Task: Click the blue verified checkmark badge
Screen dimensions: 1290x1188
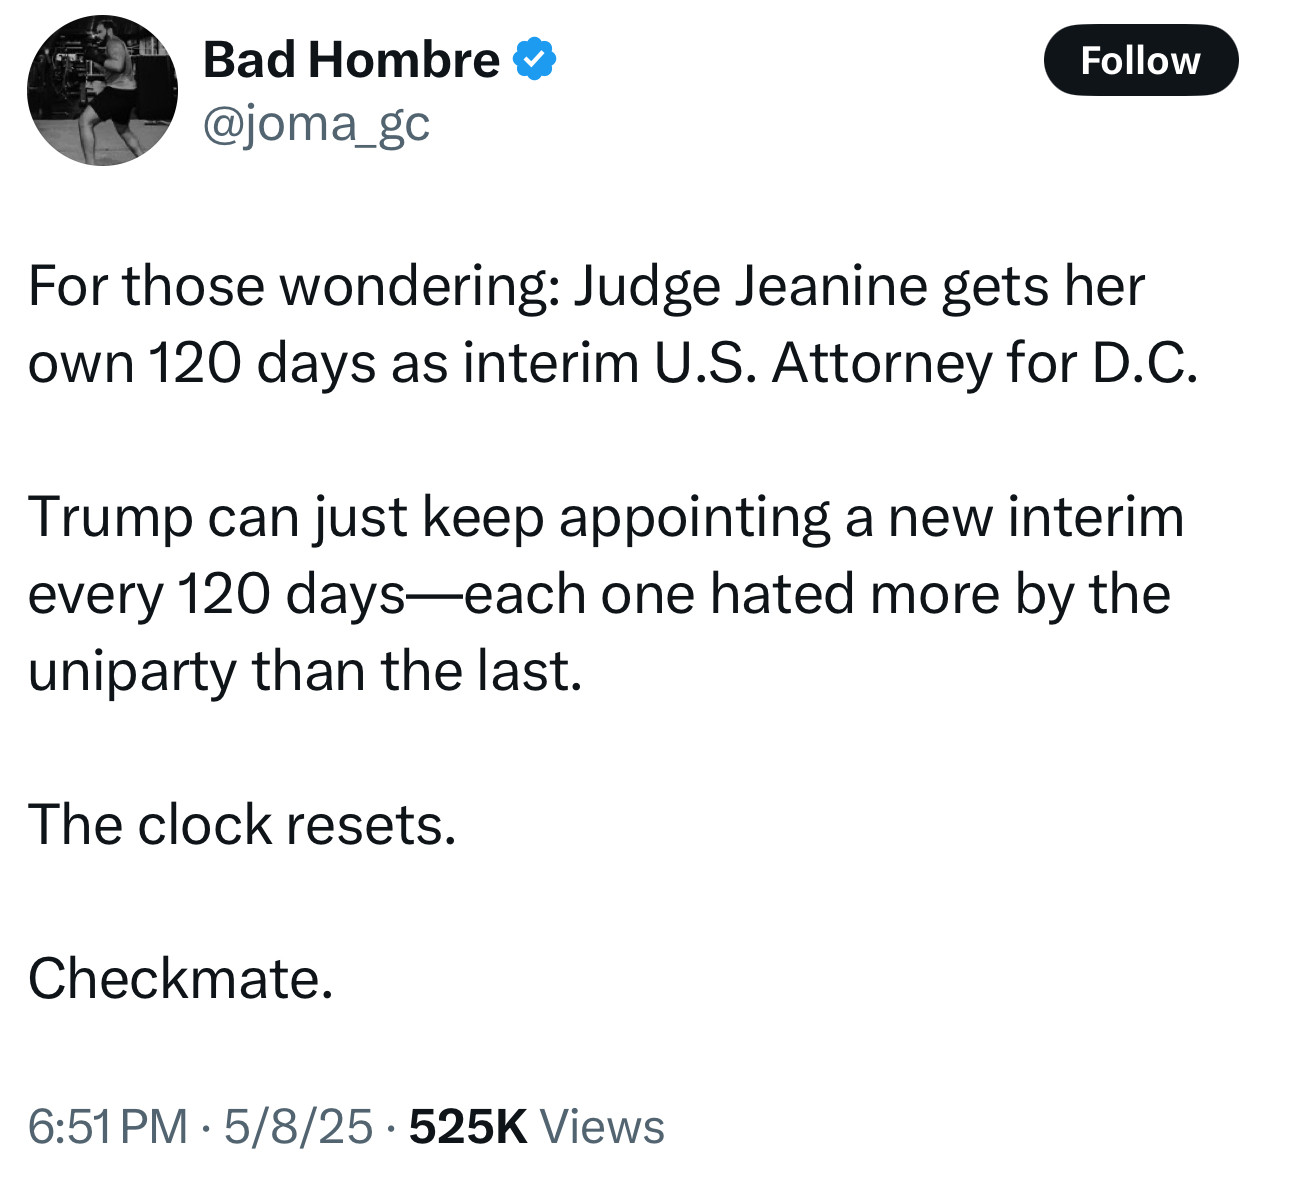Action: pos(535,60)
